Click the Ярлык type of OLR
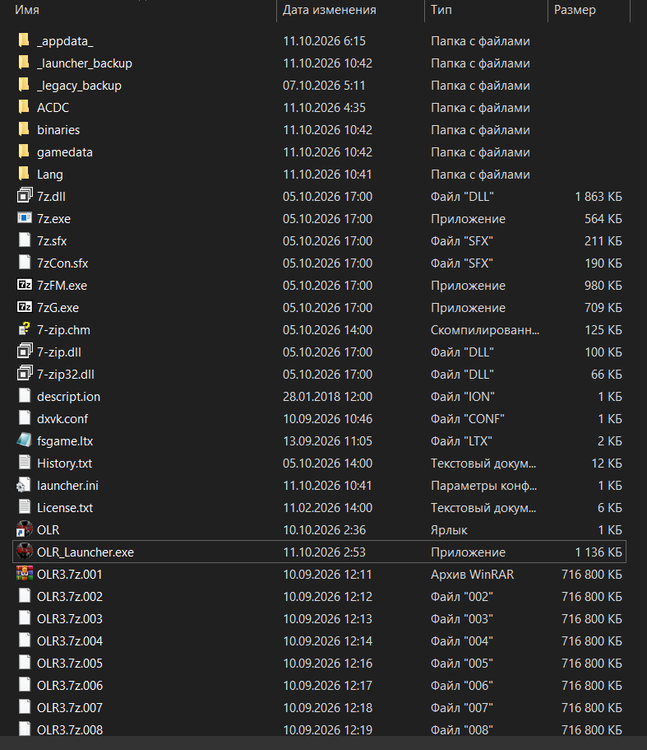This screenshot has width=647, height=750. click(x=449, y=530)
